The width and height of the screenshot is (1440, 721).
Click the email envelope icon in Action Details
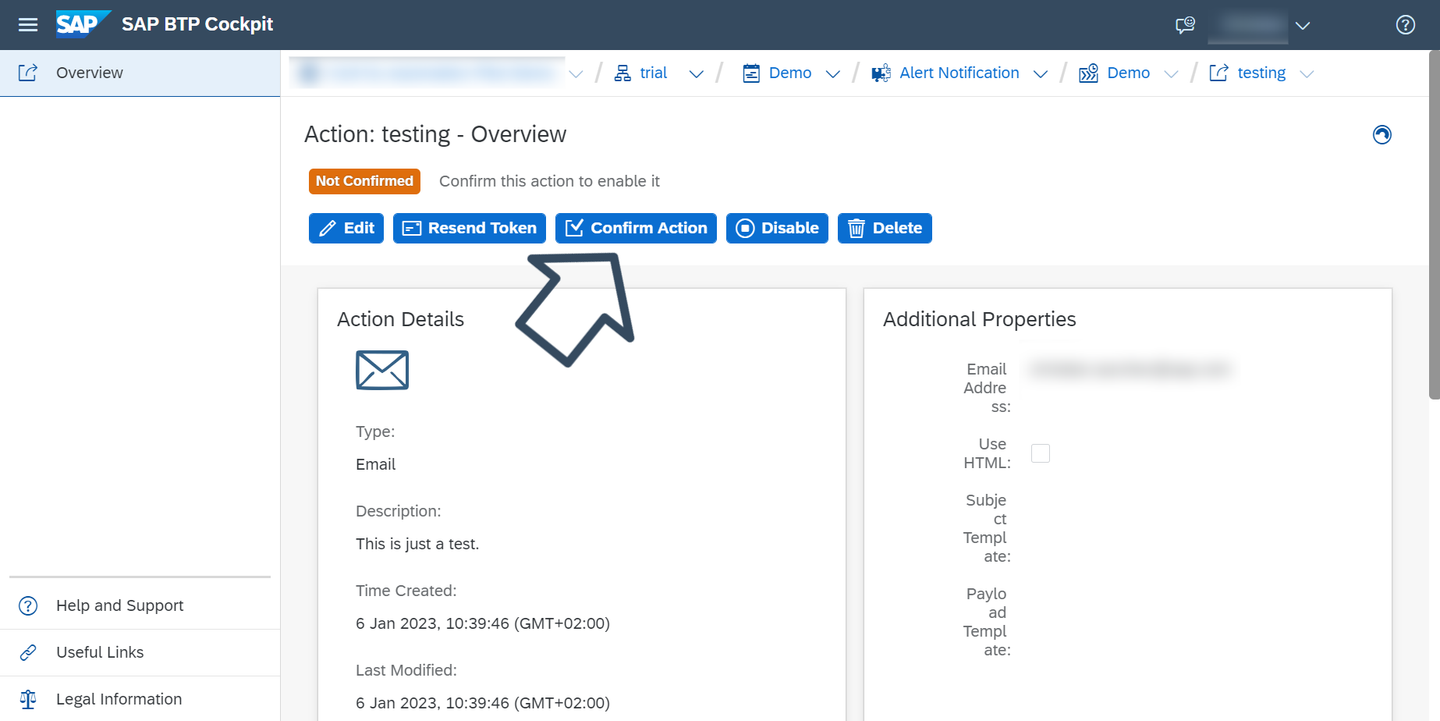click(382, 370)
